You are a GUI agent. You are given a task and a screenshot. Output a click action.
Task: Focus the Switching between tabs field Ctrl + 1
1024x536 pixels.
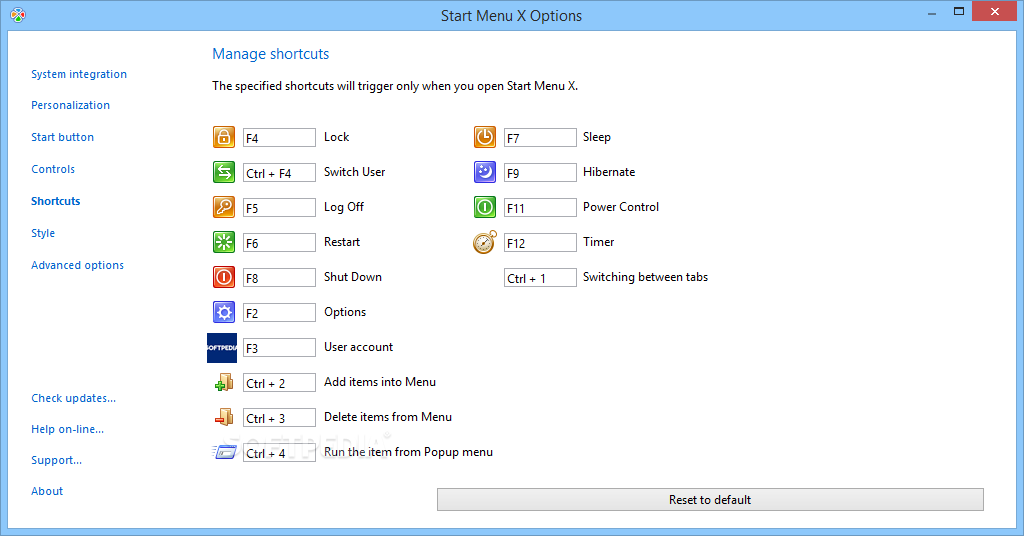click(x=540, y=277)
